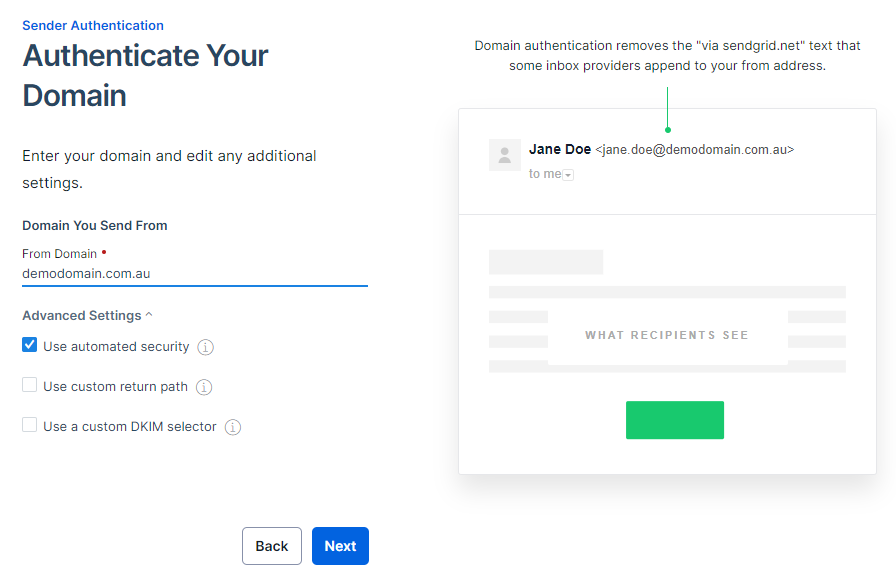Enable the Use custom return path checkbox
896x584 pixels.
30,385
